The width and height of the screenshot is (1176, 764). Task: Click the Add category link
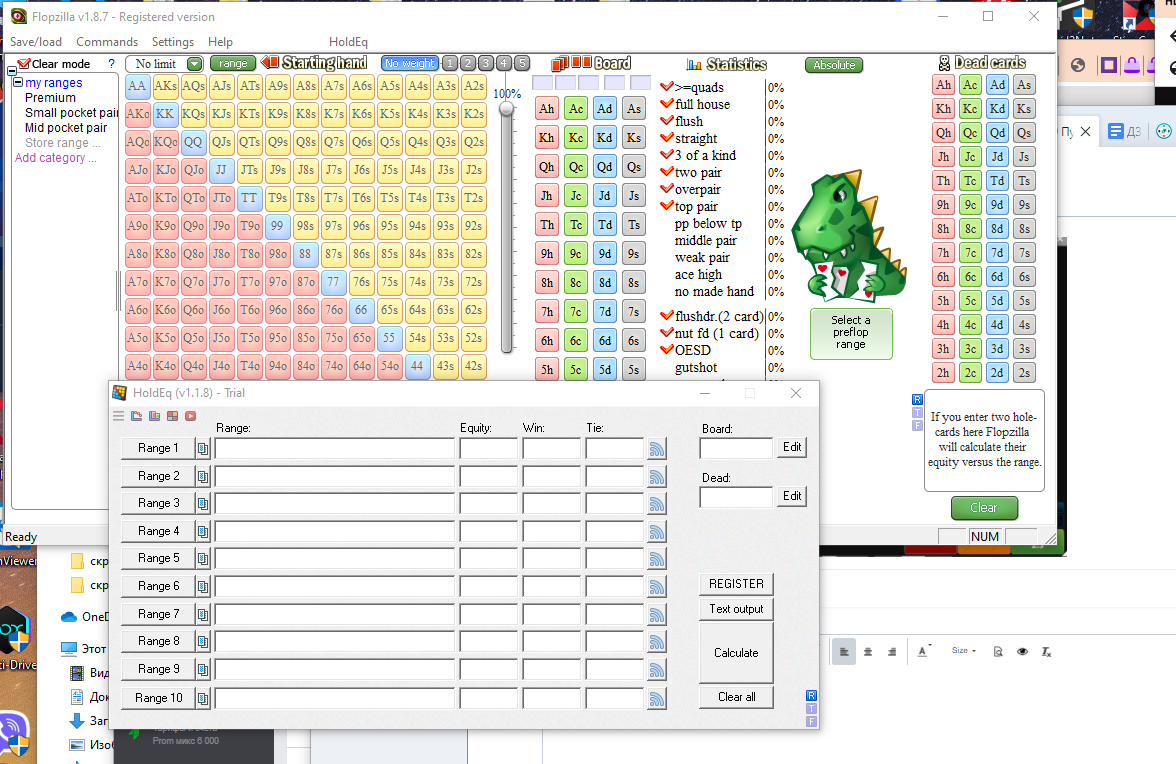click(56, 157)
